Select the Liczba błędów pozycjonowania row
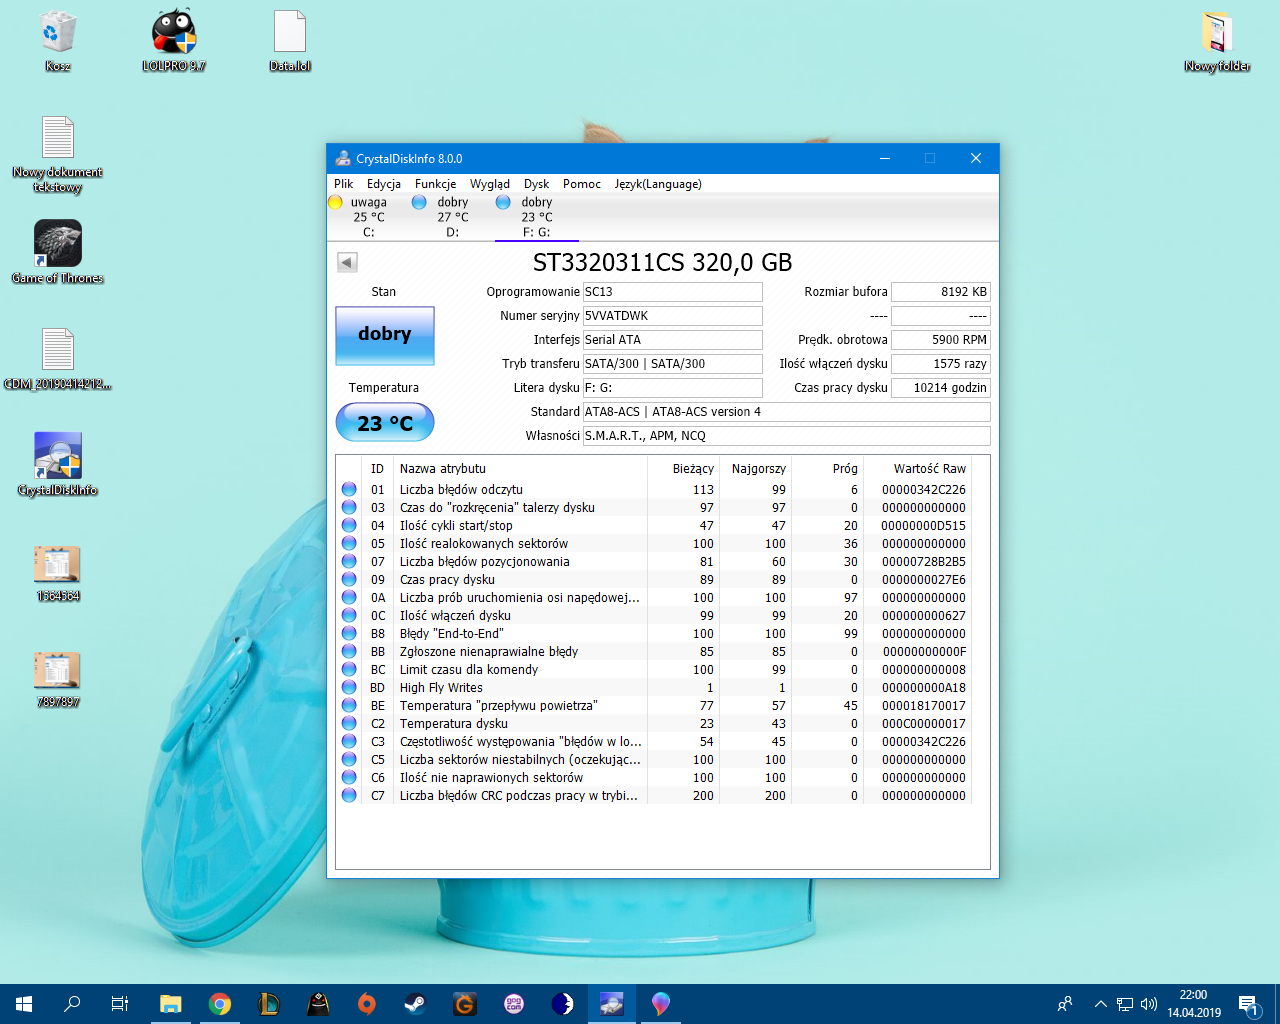This screenshot has width=1280, height=1024. 654,562
